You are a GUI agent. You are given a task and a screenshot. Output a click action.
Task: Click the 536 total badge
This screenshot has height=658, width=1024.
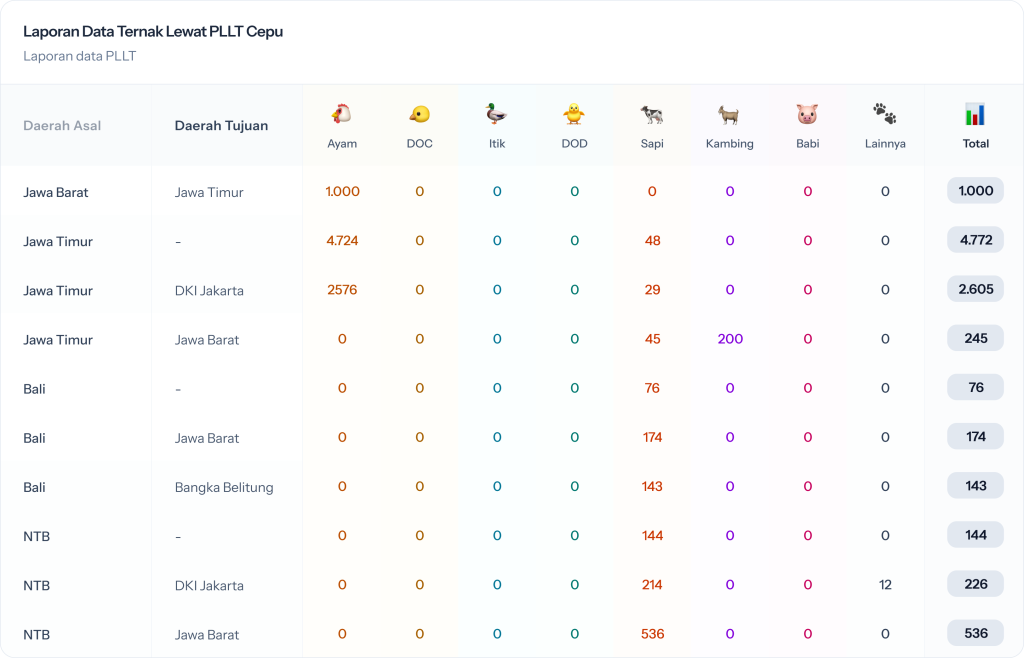(975, 633)
